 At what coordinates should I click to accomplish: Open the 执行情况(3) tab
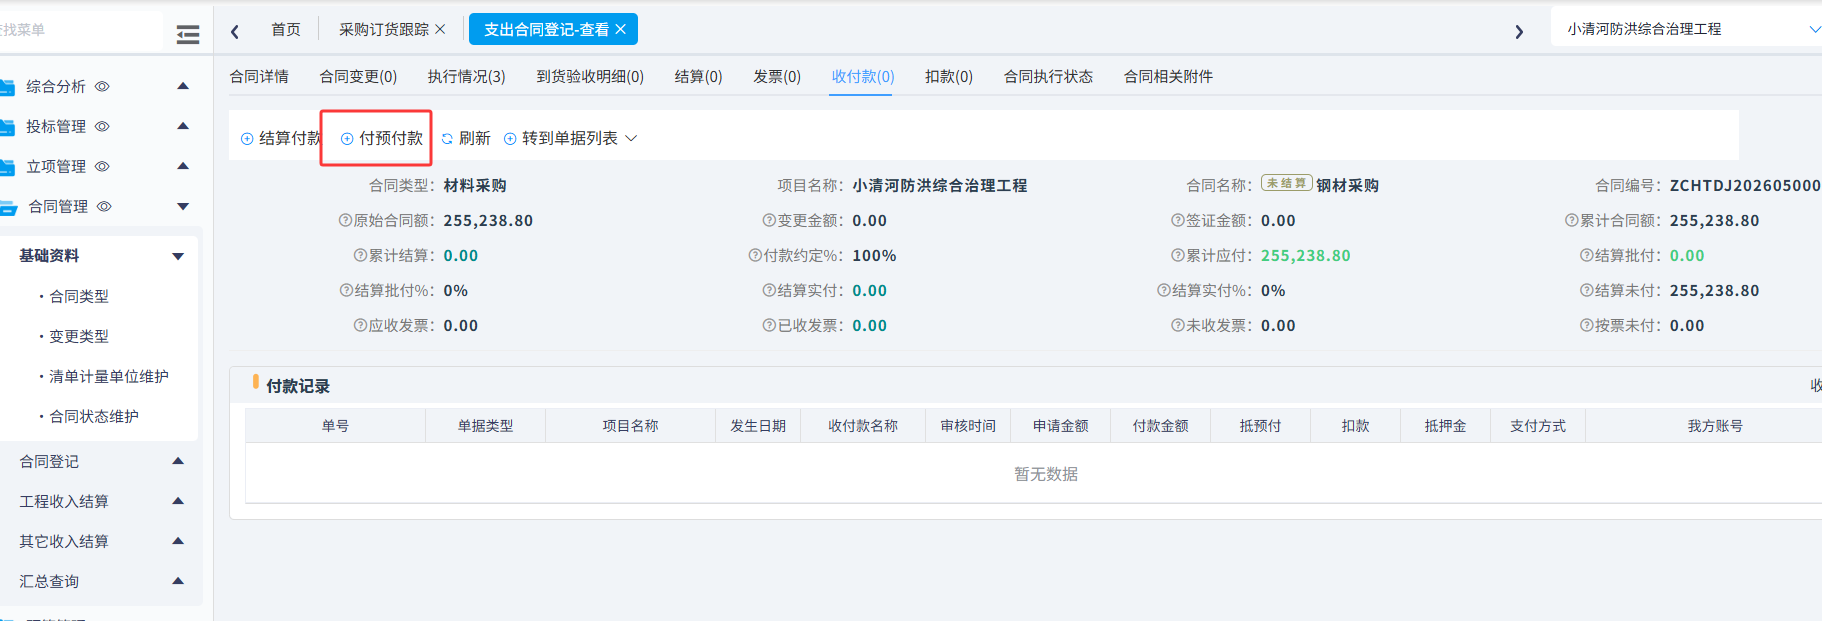467,77
